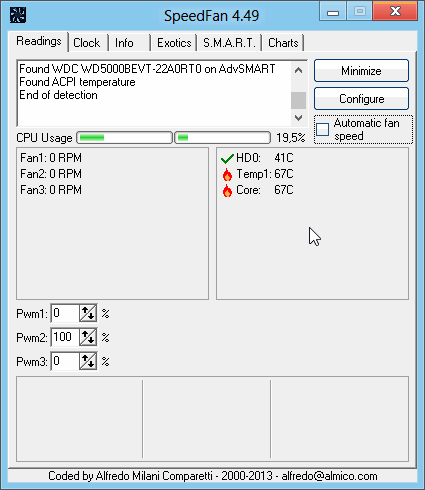Screen dimensions: 425x490
Task: Switch to the Clock tab
Action: [x=87, y=43]
